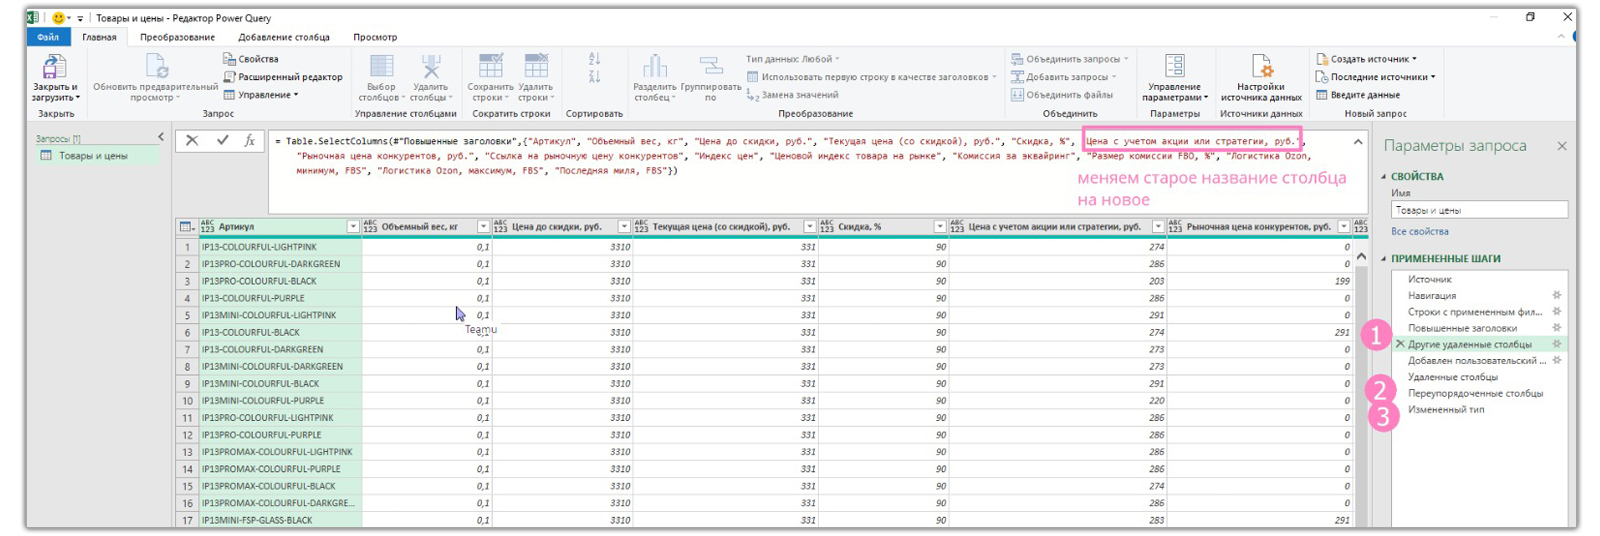Collapse the ribbon with the chevron
The image size is (1600, 536).
click(1561, 37)
